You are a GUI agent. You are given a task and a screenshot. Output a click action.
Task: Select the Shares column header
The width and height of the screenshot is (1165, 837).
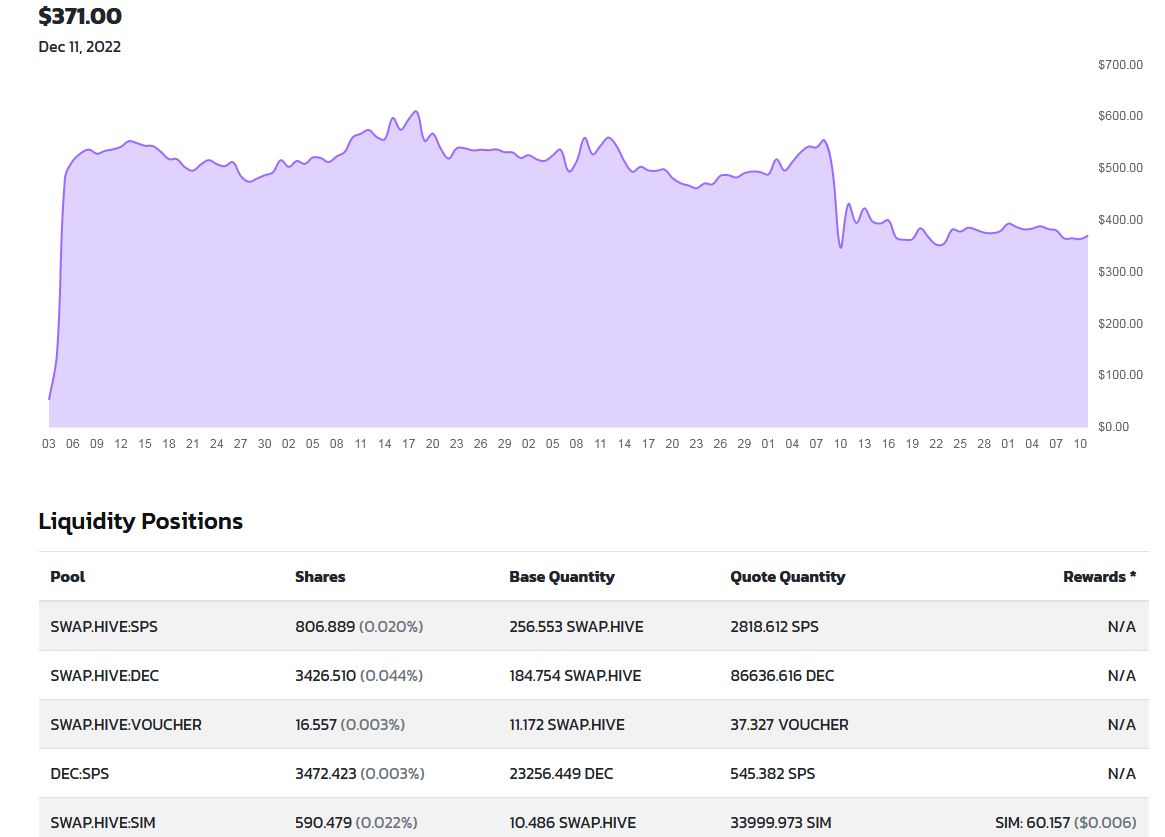pos(320,577)
